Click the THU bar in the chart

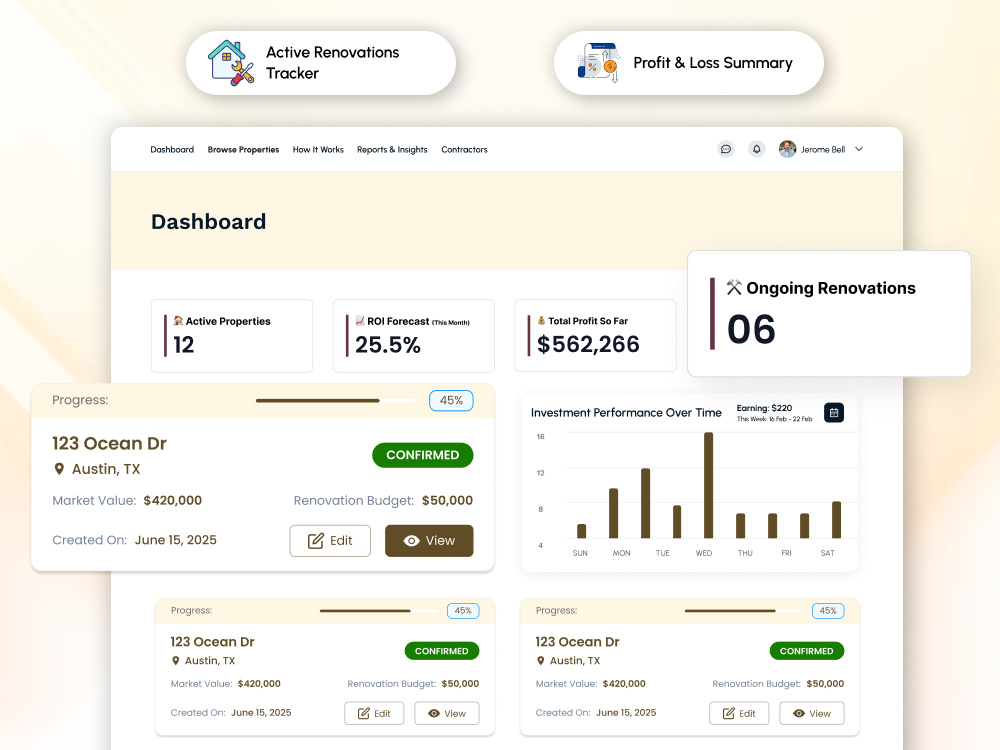point(740,526)
